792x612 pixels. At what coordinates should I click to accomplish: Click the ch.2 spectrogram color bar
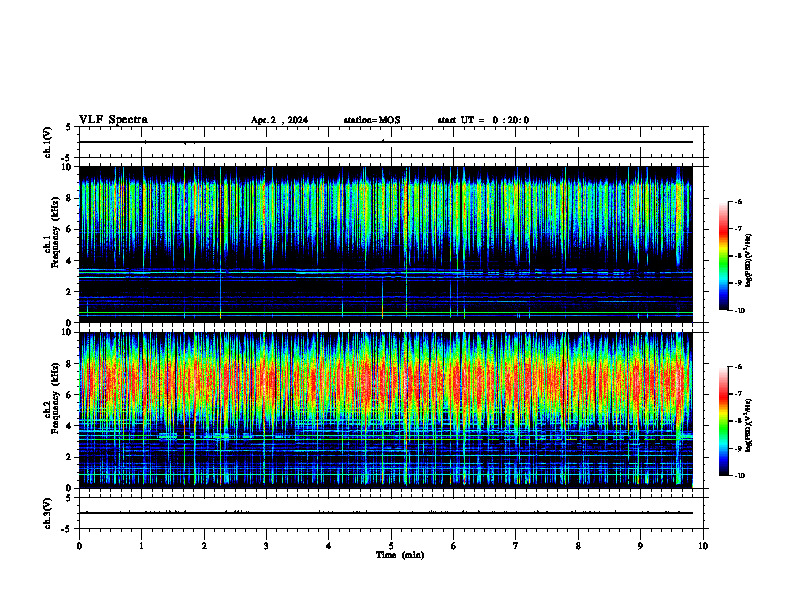(723, 421)
